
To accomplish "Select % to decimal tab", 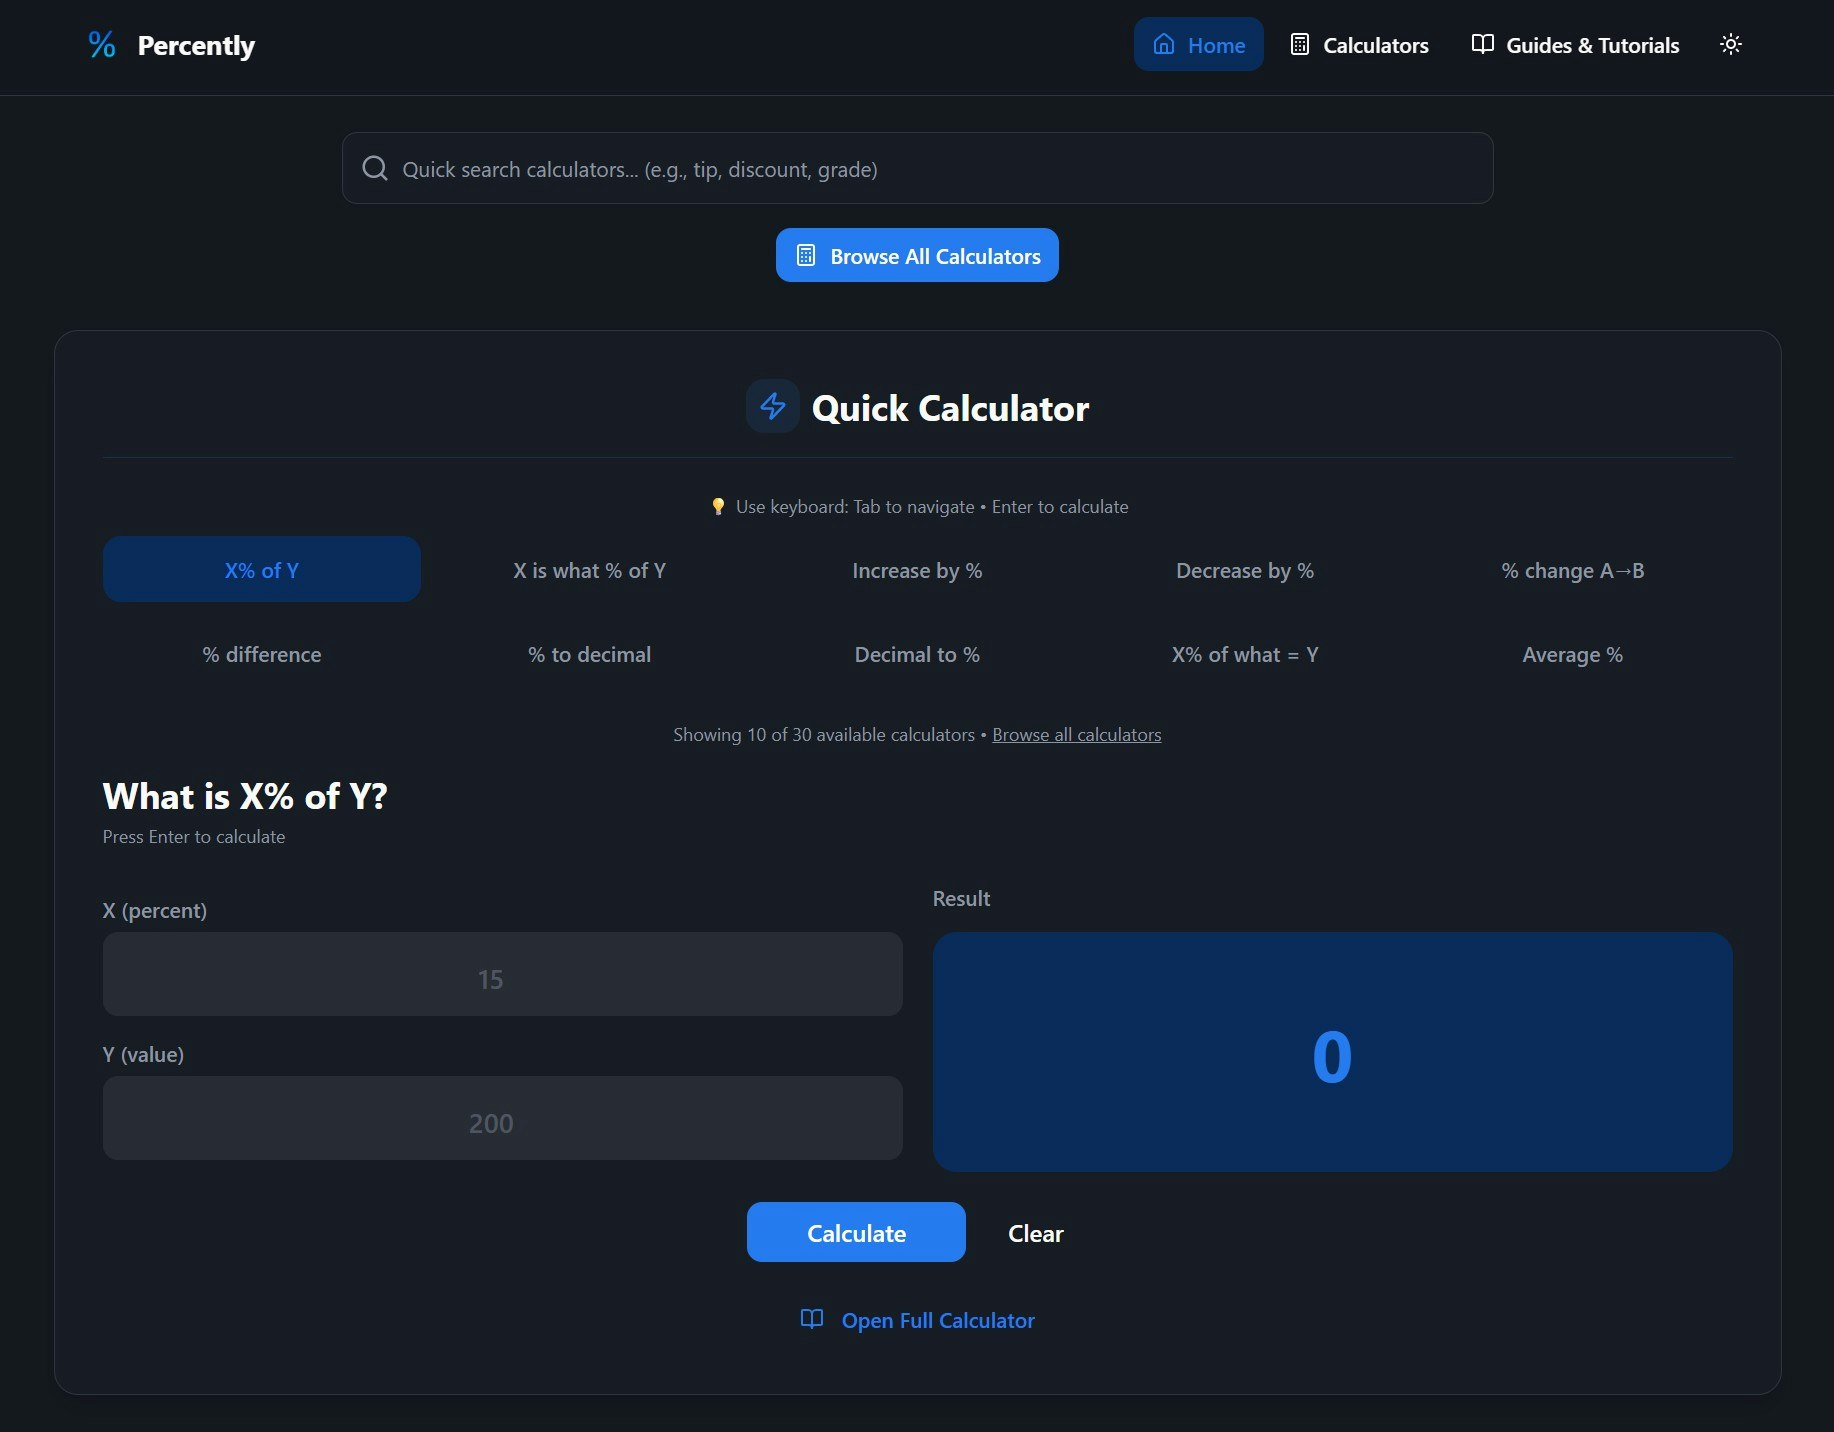I will [x=589, y=654].
